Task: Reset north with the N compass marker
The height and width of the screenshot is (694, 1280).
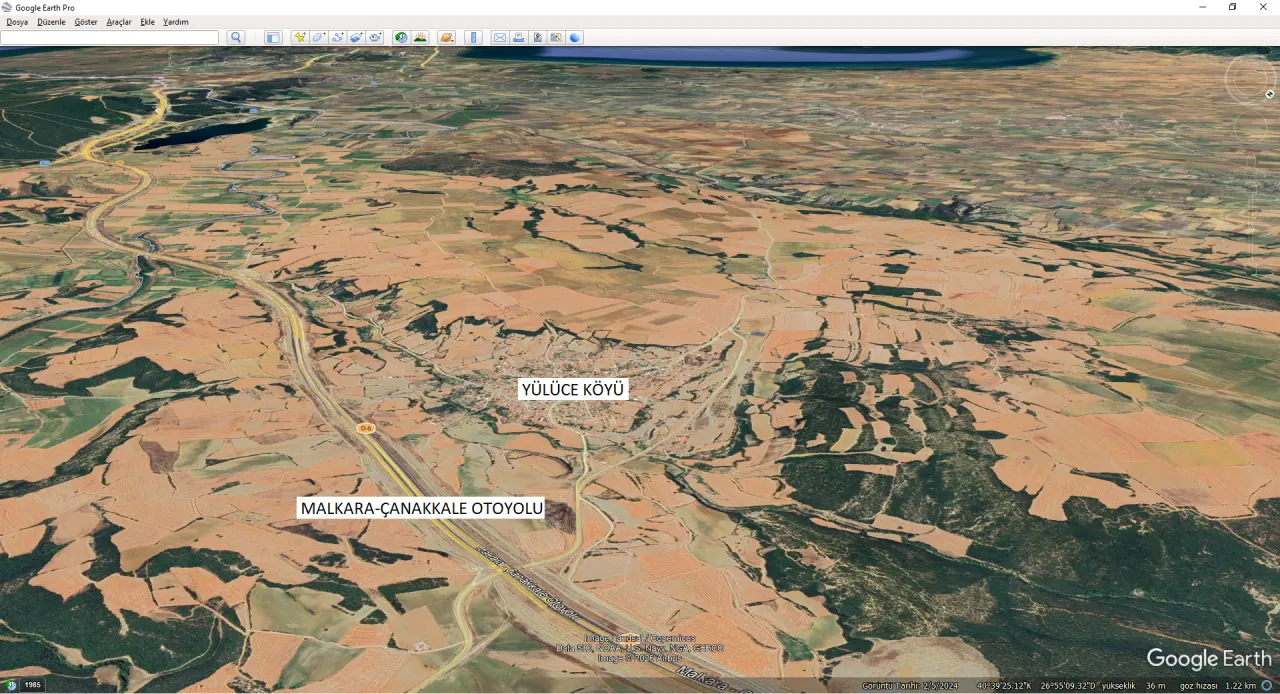Action: 1270,94
